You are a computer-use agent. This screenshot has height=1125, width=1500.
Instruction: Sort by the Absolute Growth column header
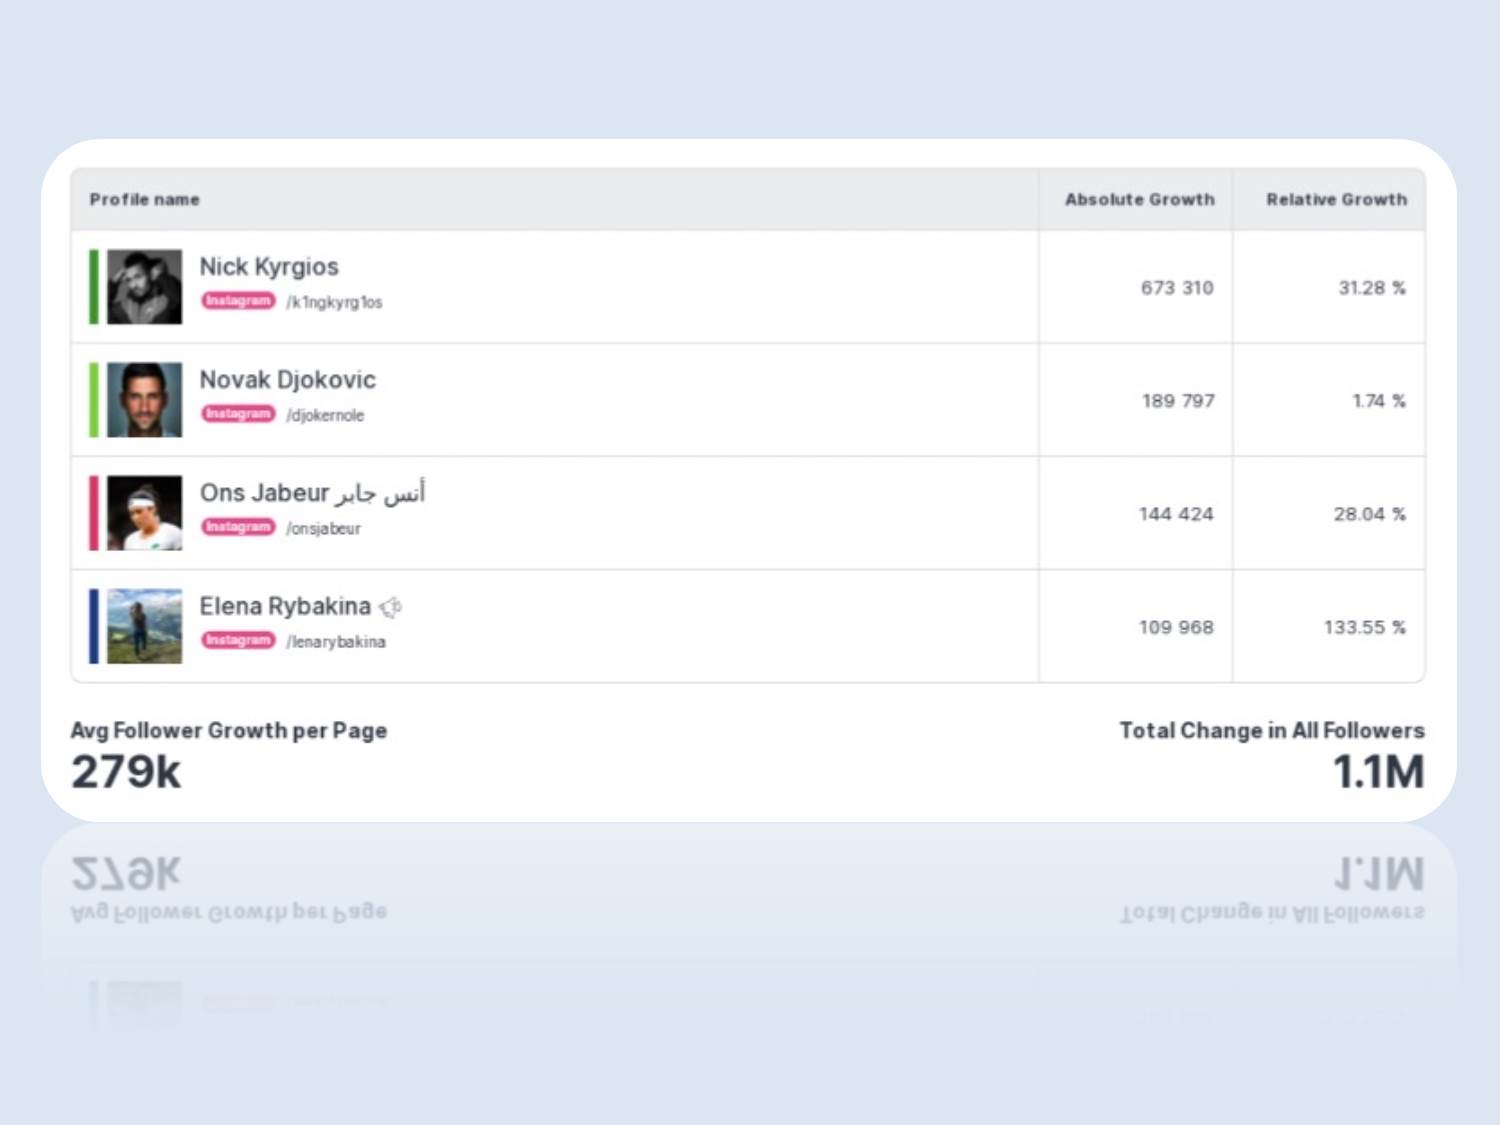(x=1139, y=200)
